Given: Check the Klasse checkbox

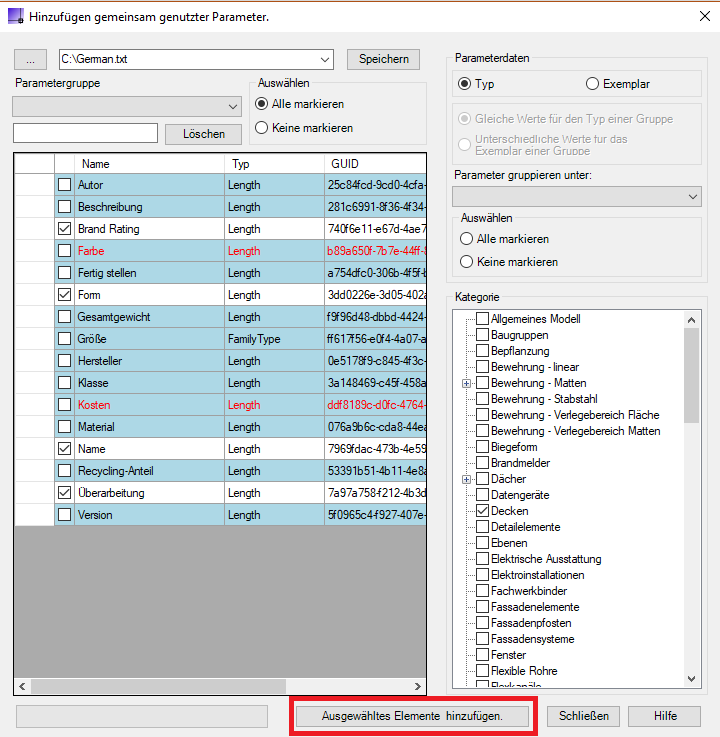Looking at the screenshot, I should coord(64,383).
